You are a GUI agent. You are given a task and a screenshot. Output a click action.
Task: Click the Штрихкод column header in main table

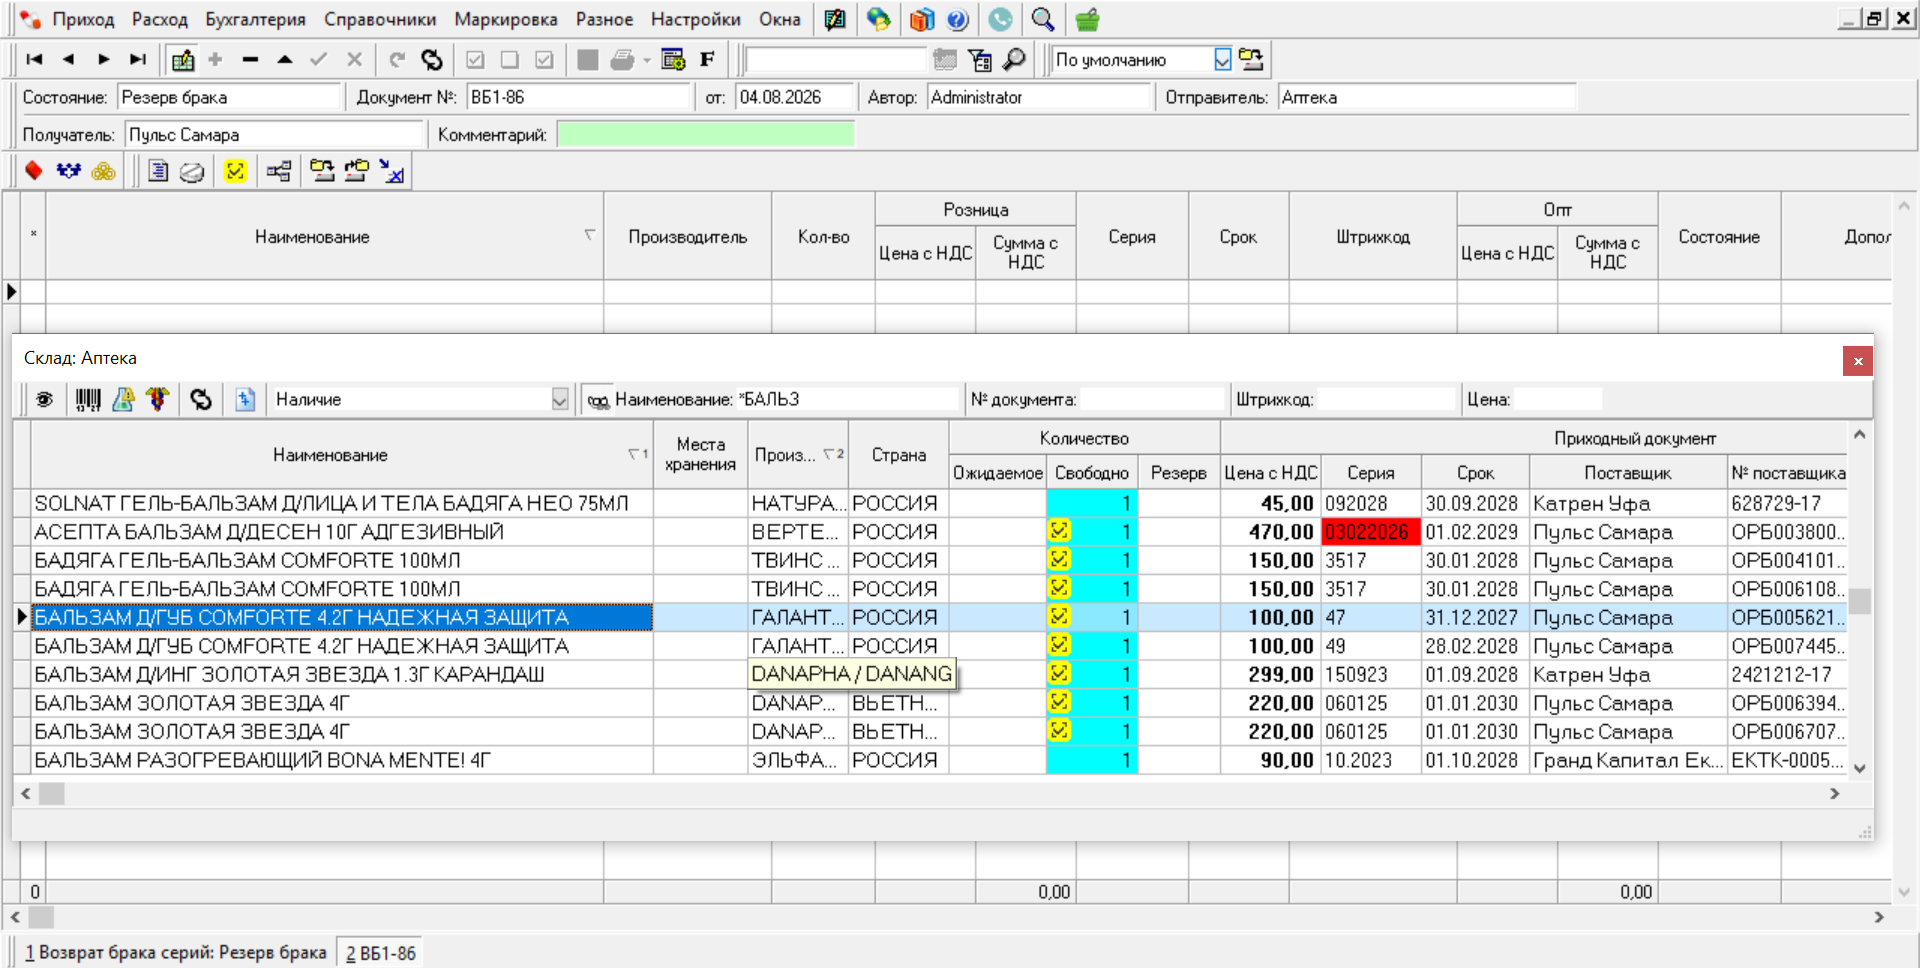(1372, 237)
